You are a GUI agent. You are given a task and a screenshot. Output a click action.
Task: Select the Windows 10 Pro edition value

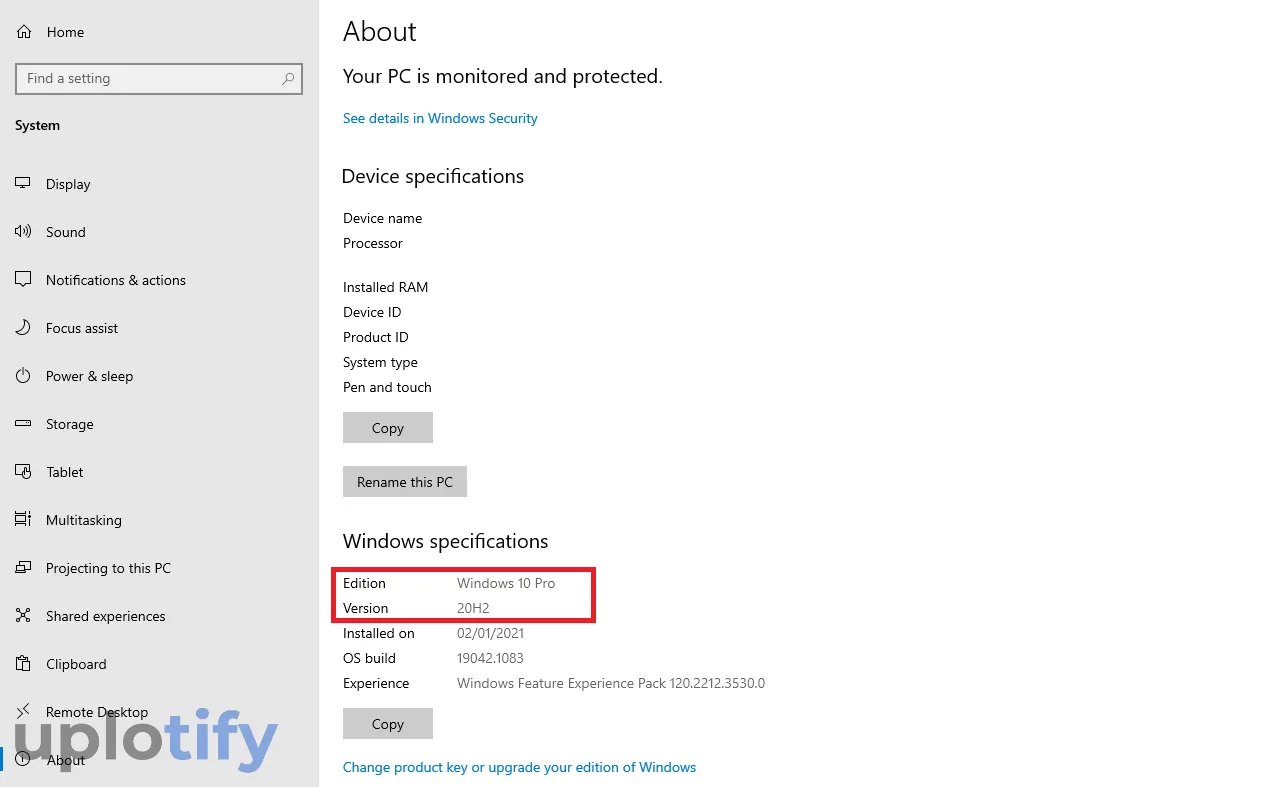point(506,583)
